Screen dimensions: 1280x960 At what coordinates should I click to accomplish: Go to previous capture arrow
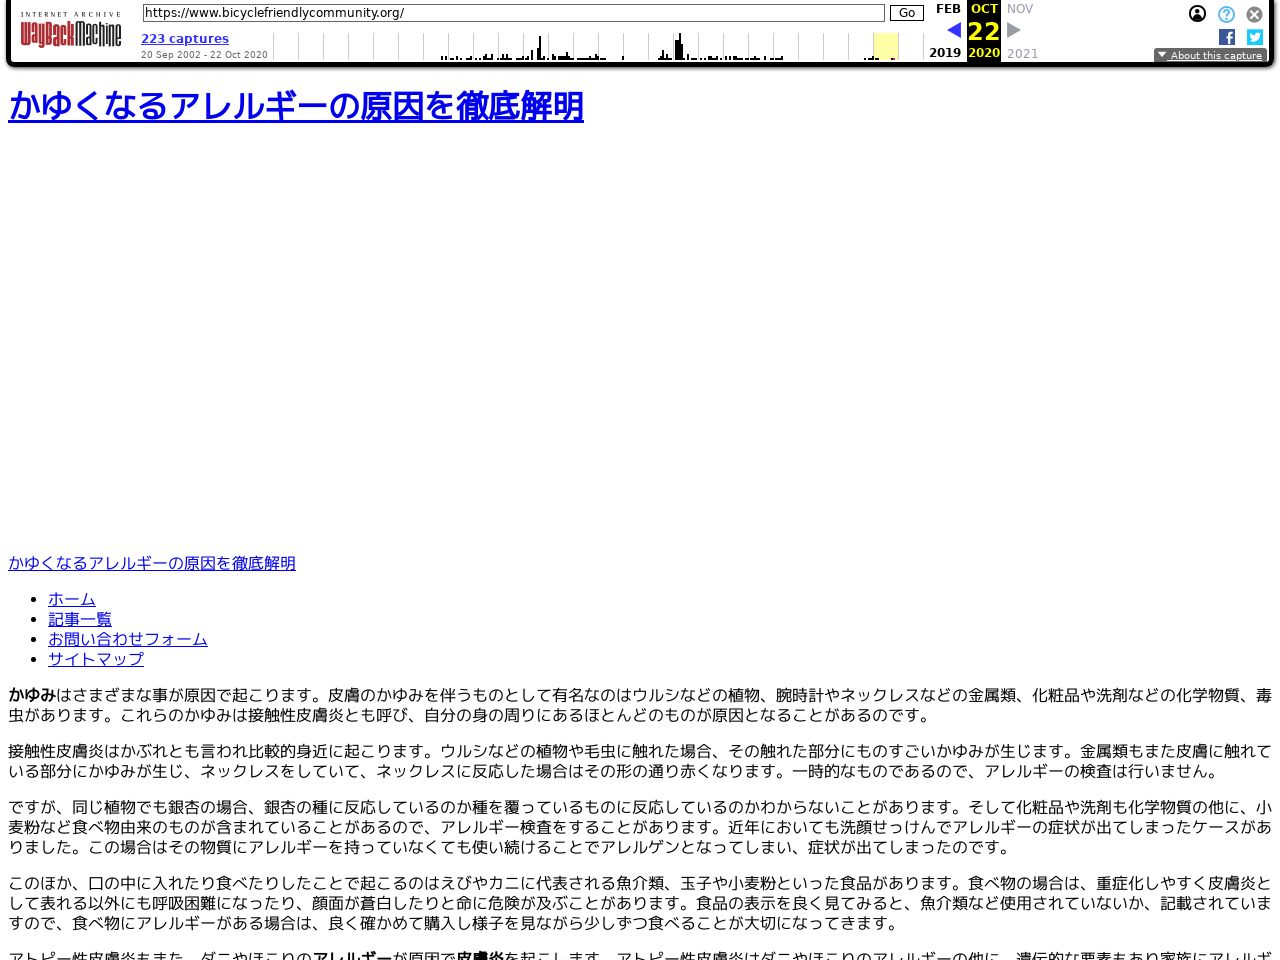click(953, 30)
